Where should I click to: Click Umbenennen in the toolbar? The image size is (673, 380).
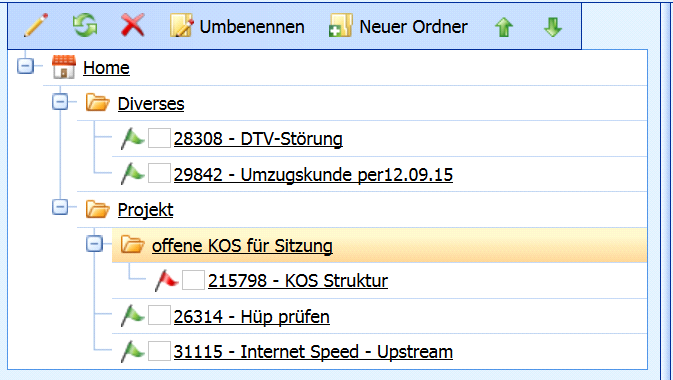237,26
